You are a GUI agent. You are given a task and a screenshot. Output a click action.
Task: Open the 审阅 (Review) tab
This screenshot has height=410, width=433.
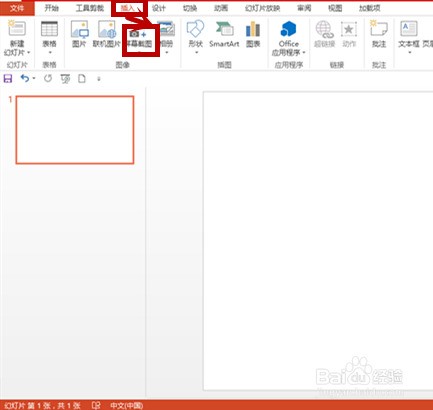click(x=304, y=8)
